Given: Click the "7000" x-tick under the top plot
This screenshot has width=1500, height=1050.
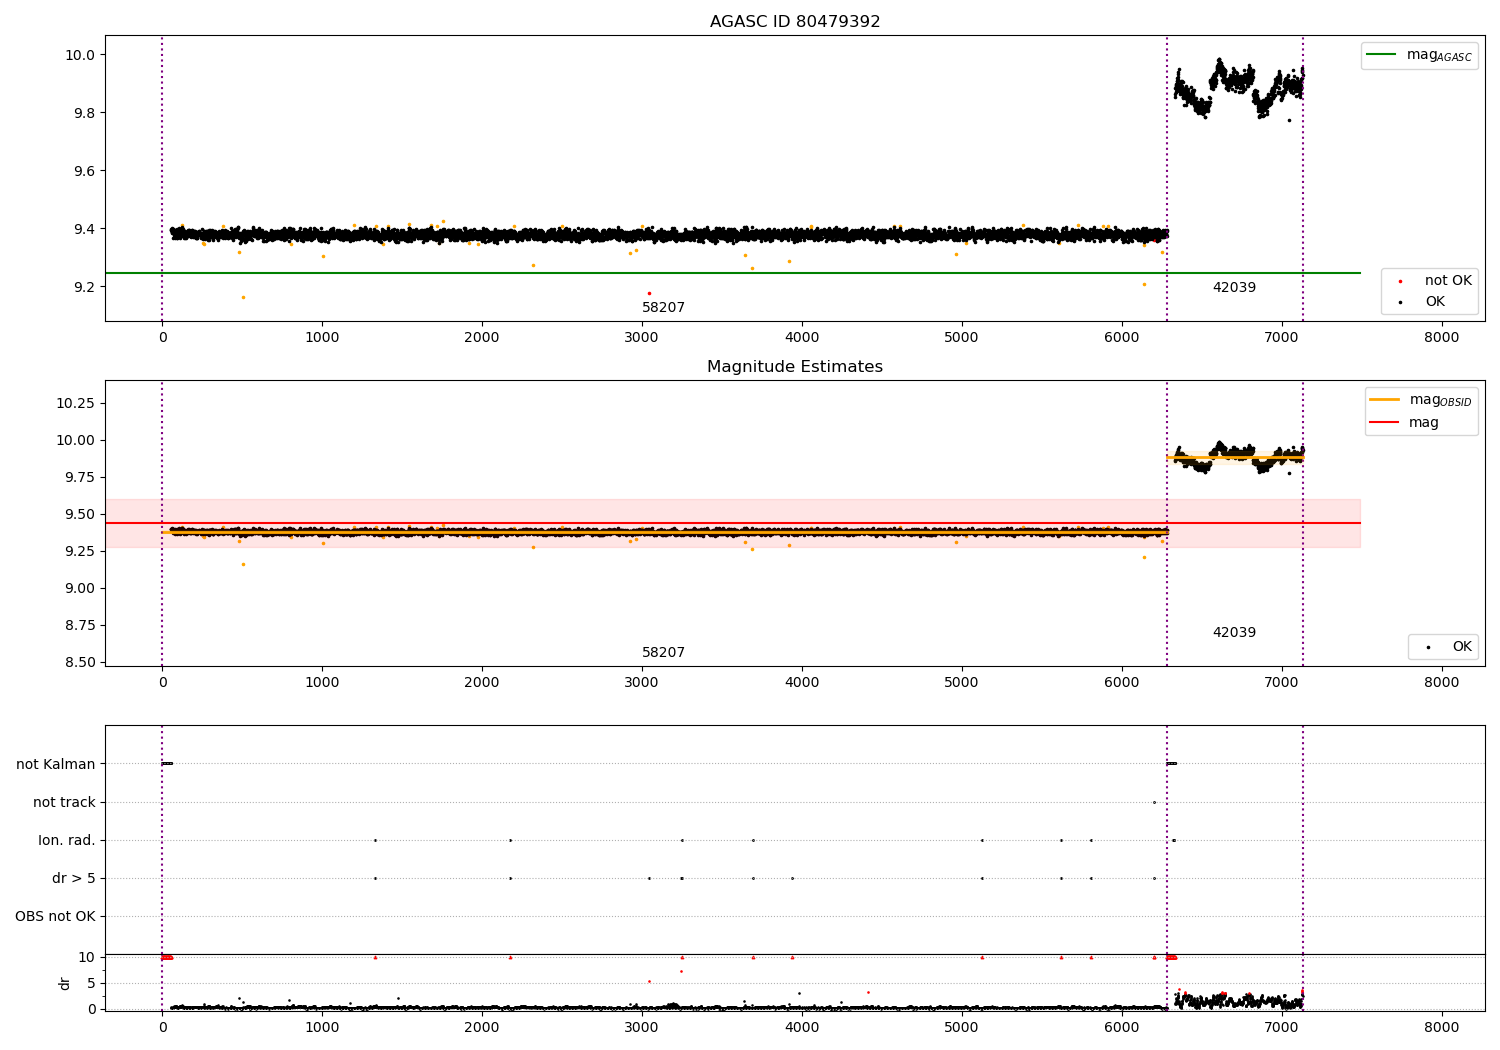Looking at the screenshot, I should [1282, 338].
